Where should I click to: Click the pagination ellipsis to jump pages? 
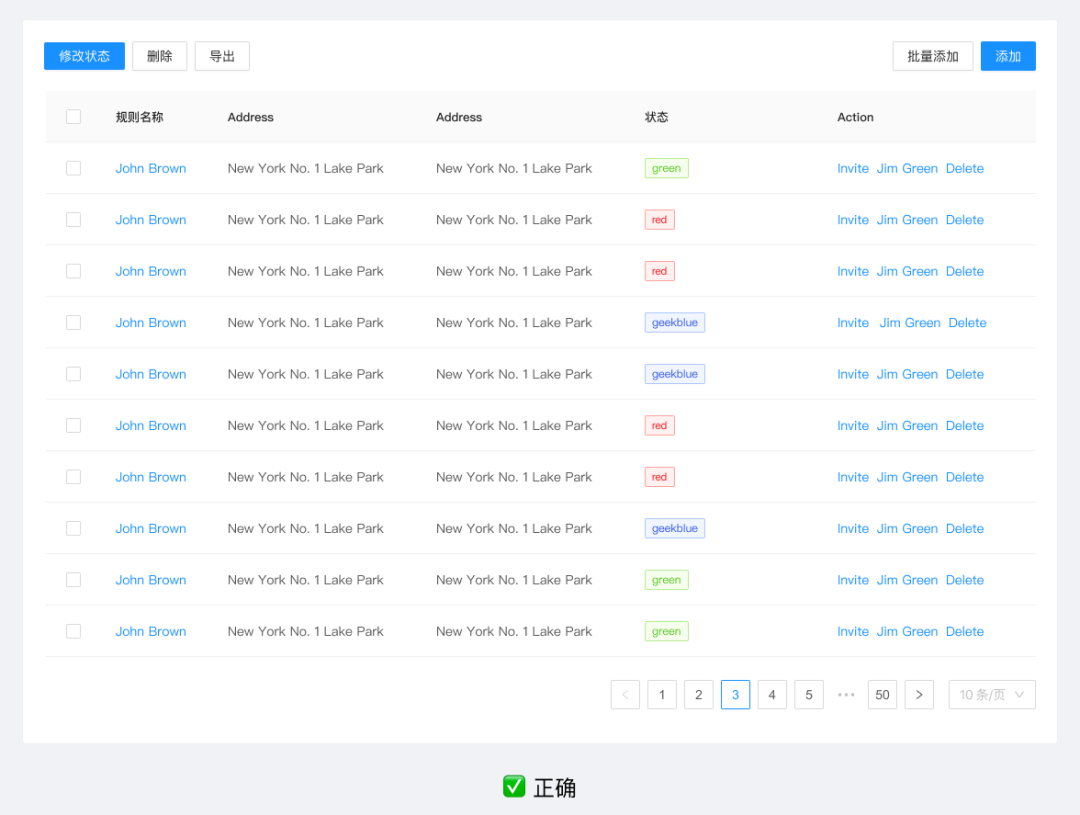(x=846, y=695)
